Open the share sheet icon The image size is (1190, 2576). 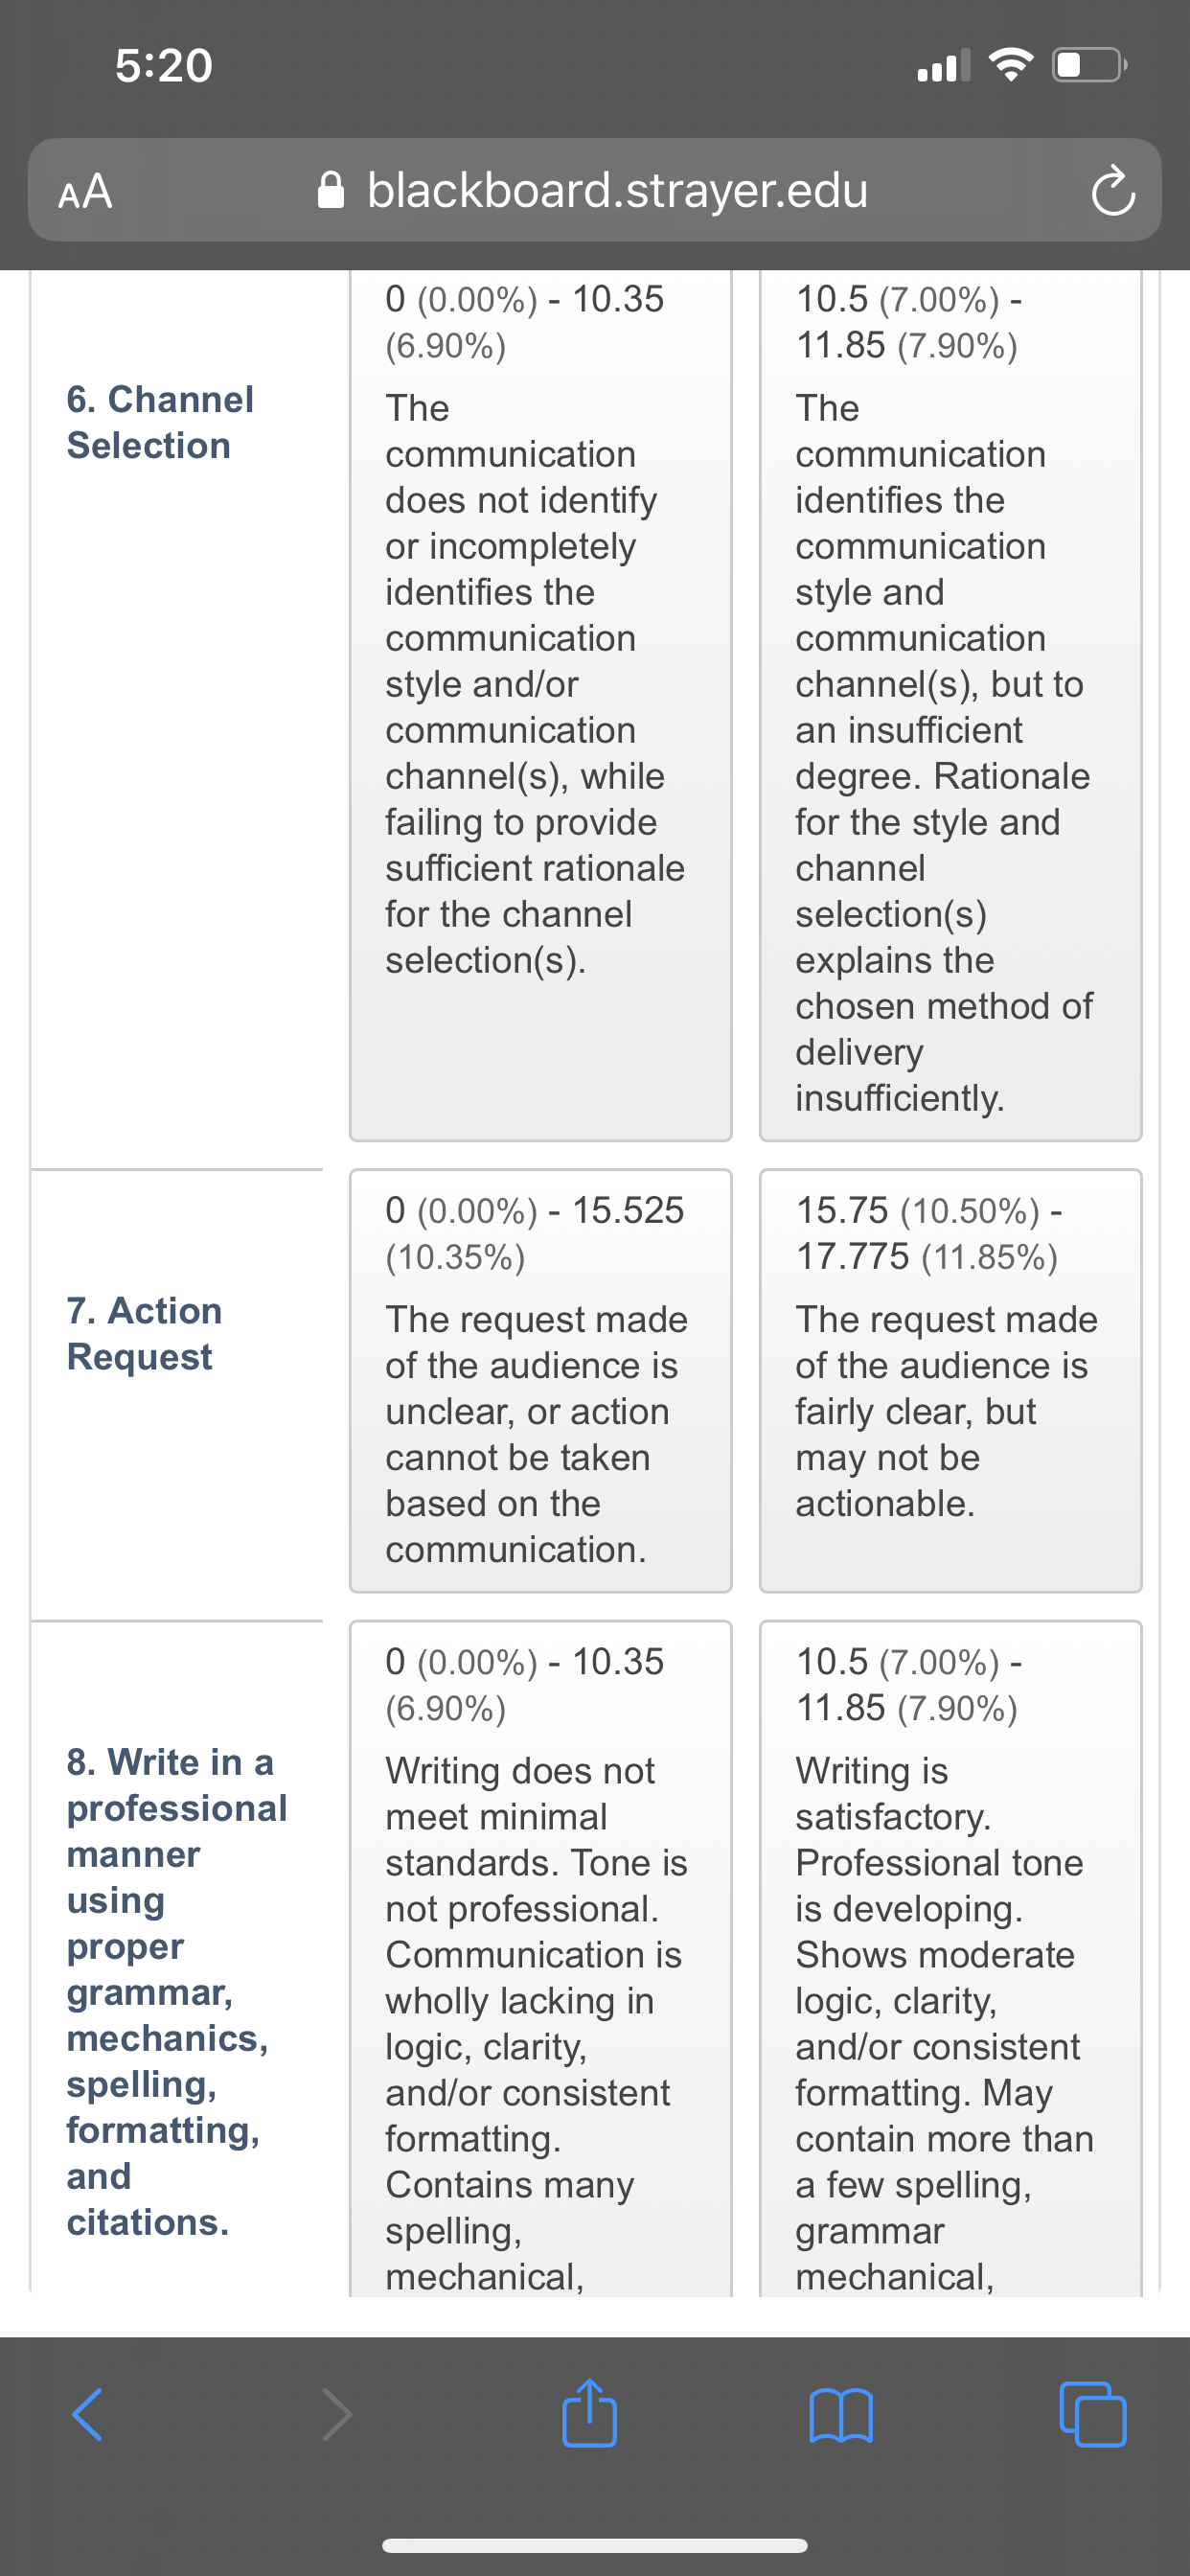(x=589, y=2411)
